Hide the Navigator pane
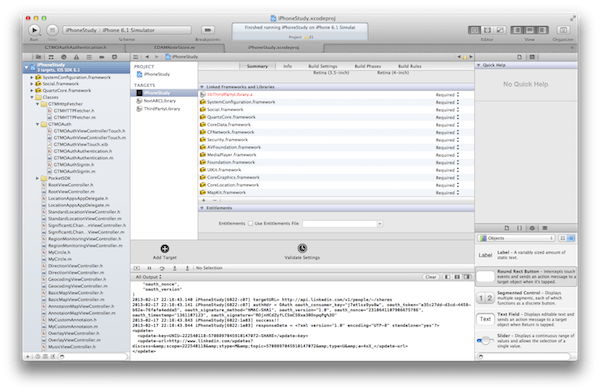This screenshot has height=392, width=600. [517, 30]
